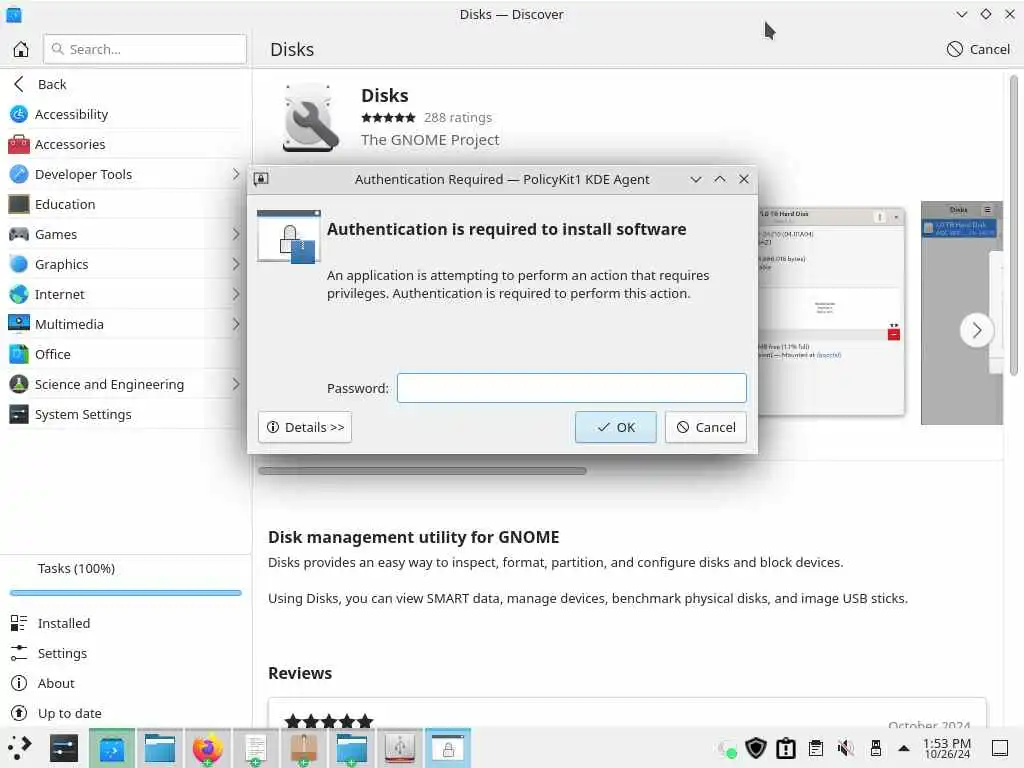Screen dimensions: 1024x768
Task: Expand the Internet subcategory arrow
Action: pos(236,295)
